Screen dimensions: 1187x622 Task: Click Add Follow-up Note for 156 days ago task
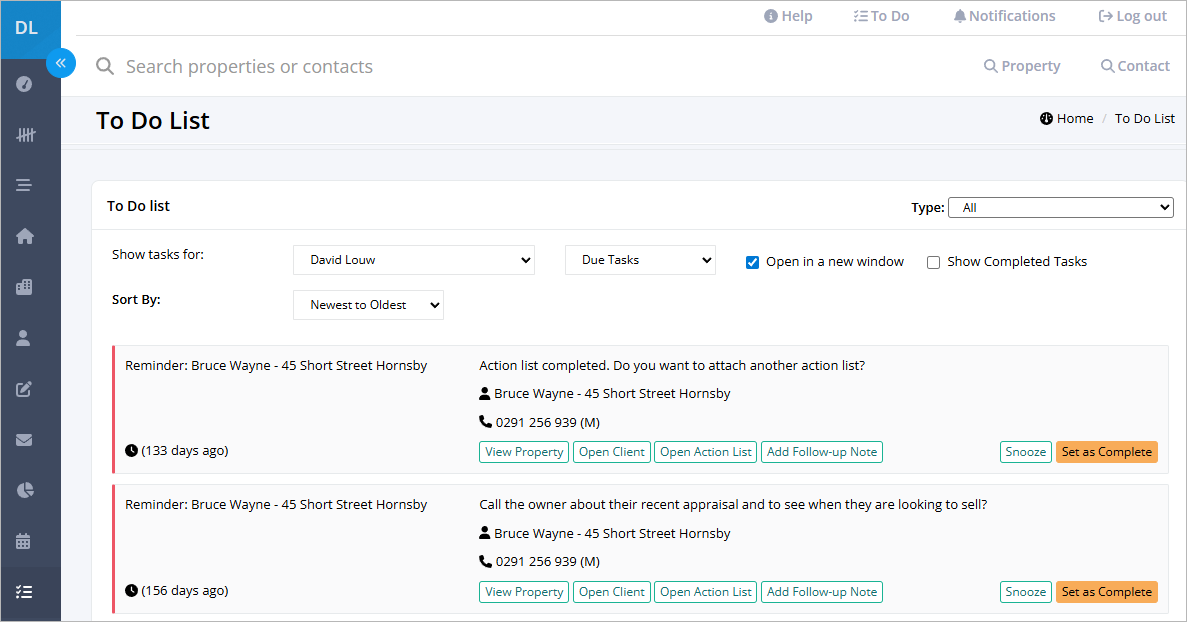coord(822,592)
